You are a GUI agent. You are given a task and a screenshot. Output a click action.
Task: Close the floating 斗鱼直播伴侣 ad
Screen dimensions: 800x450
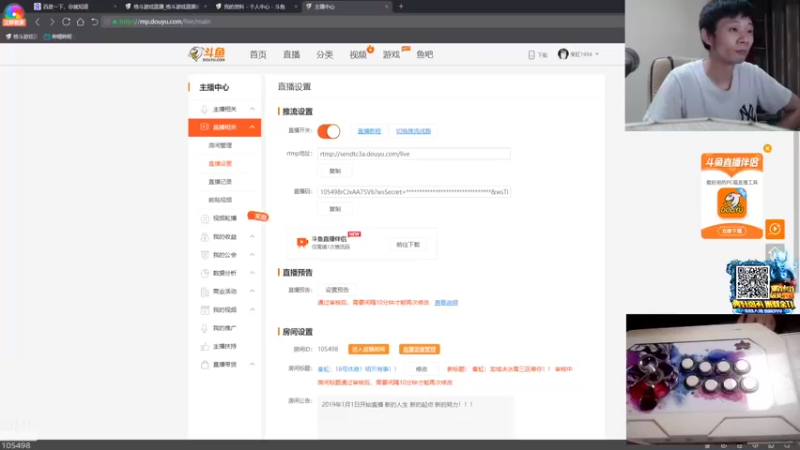click(x=767, y=148)
